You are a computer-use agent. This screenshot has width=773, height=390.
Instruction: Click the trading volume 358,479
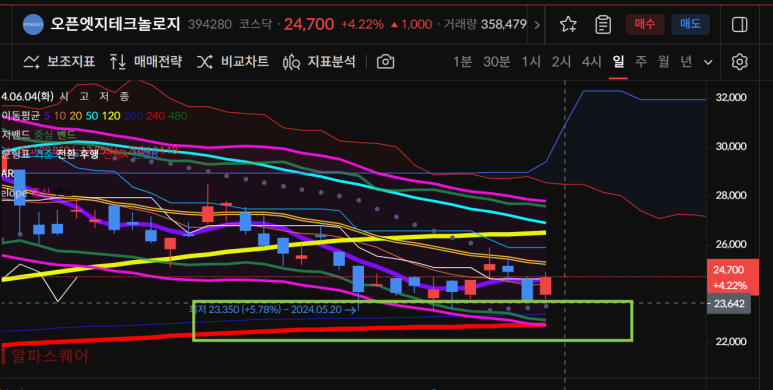(504, 24)
